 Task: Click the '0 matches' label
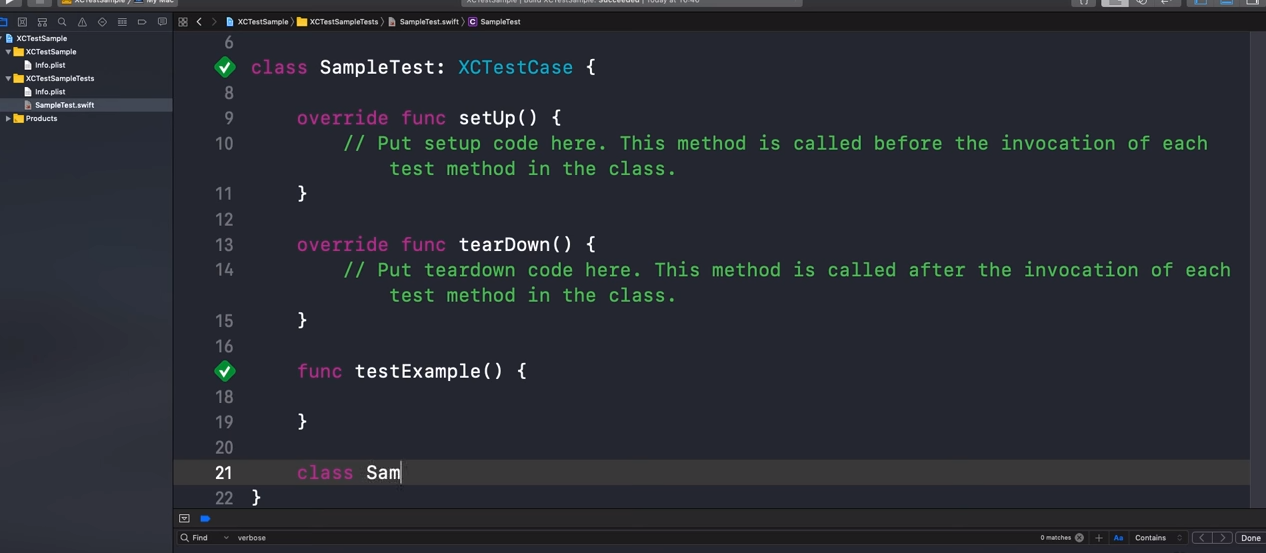(x=1055, y=538)
